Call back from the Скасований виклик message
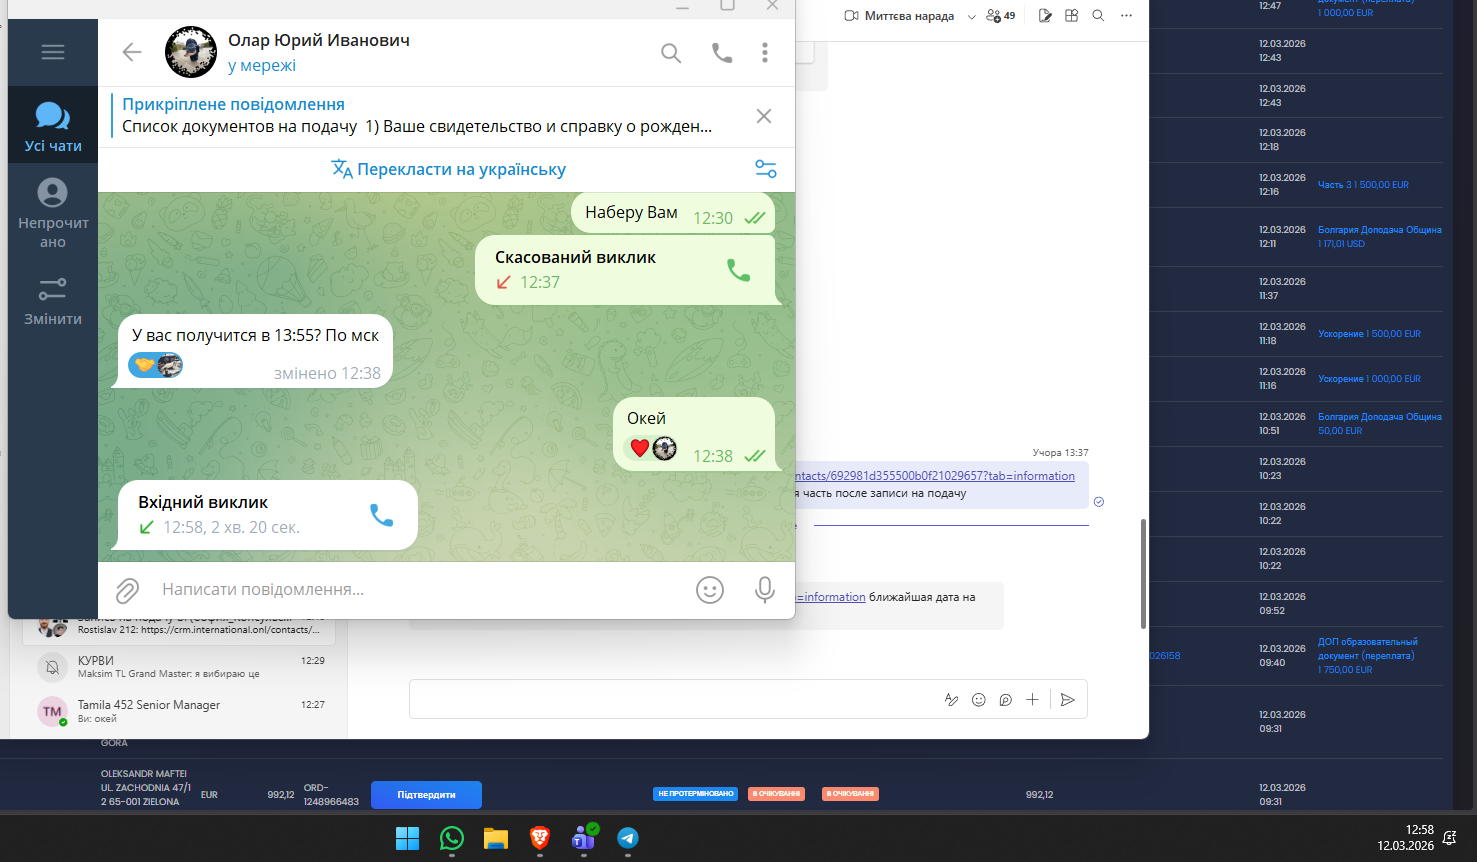 click(738, 270)
